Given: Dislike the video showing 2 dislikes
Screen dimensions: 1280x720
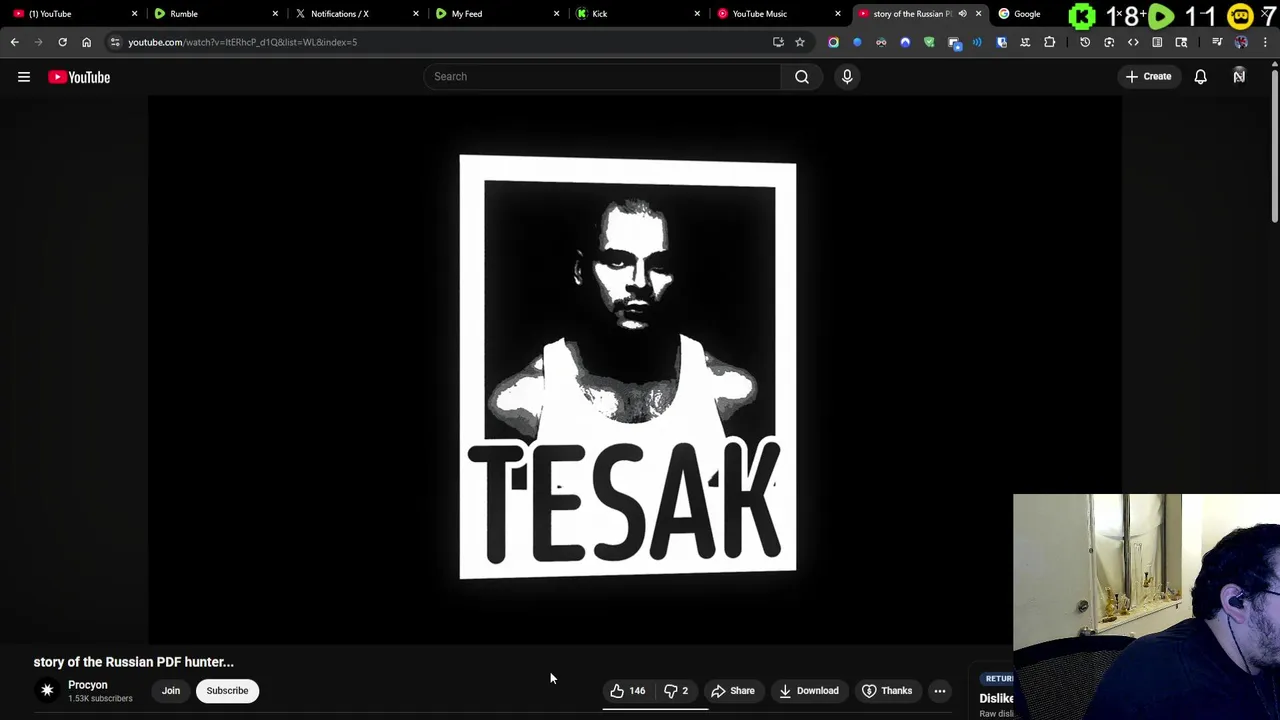Looking at the screenshot, I should [x=676, y=690].
